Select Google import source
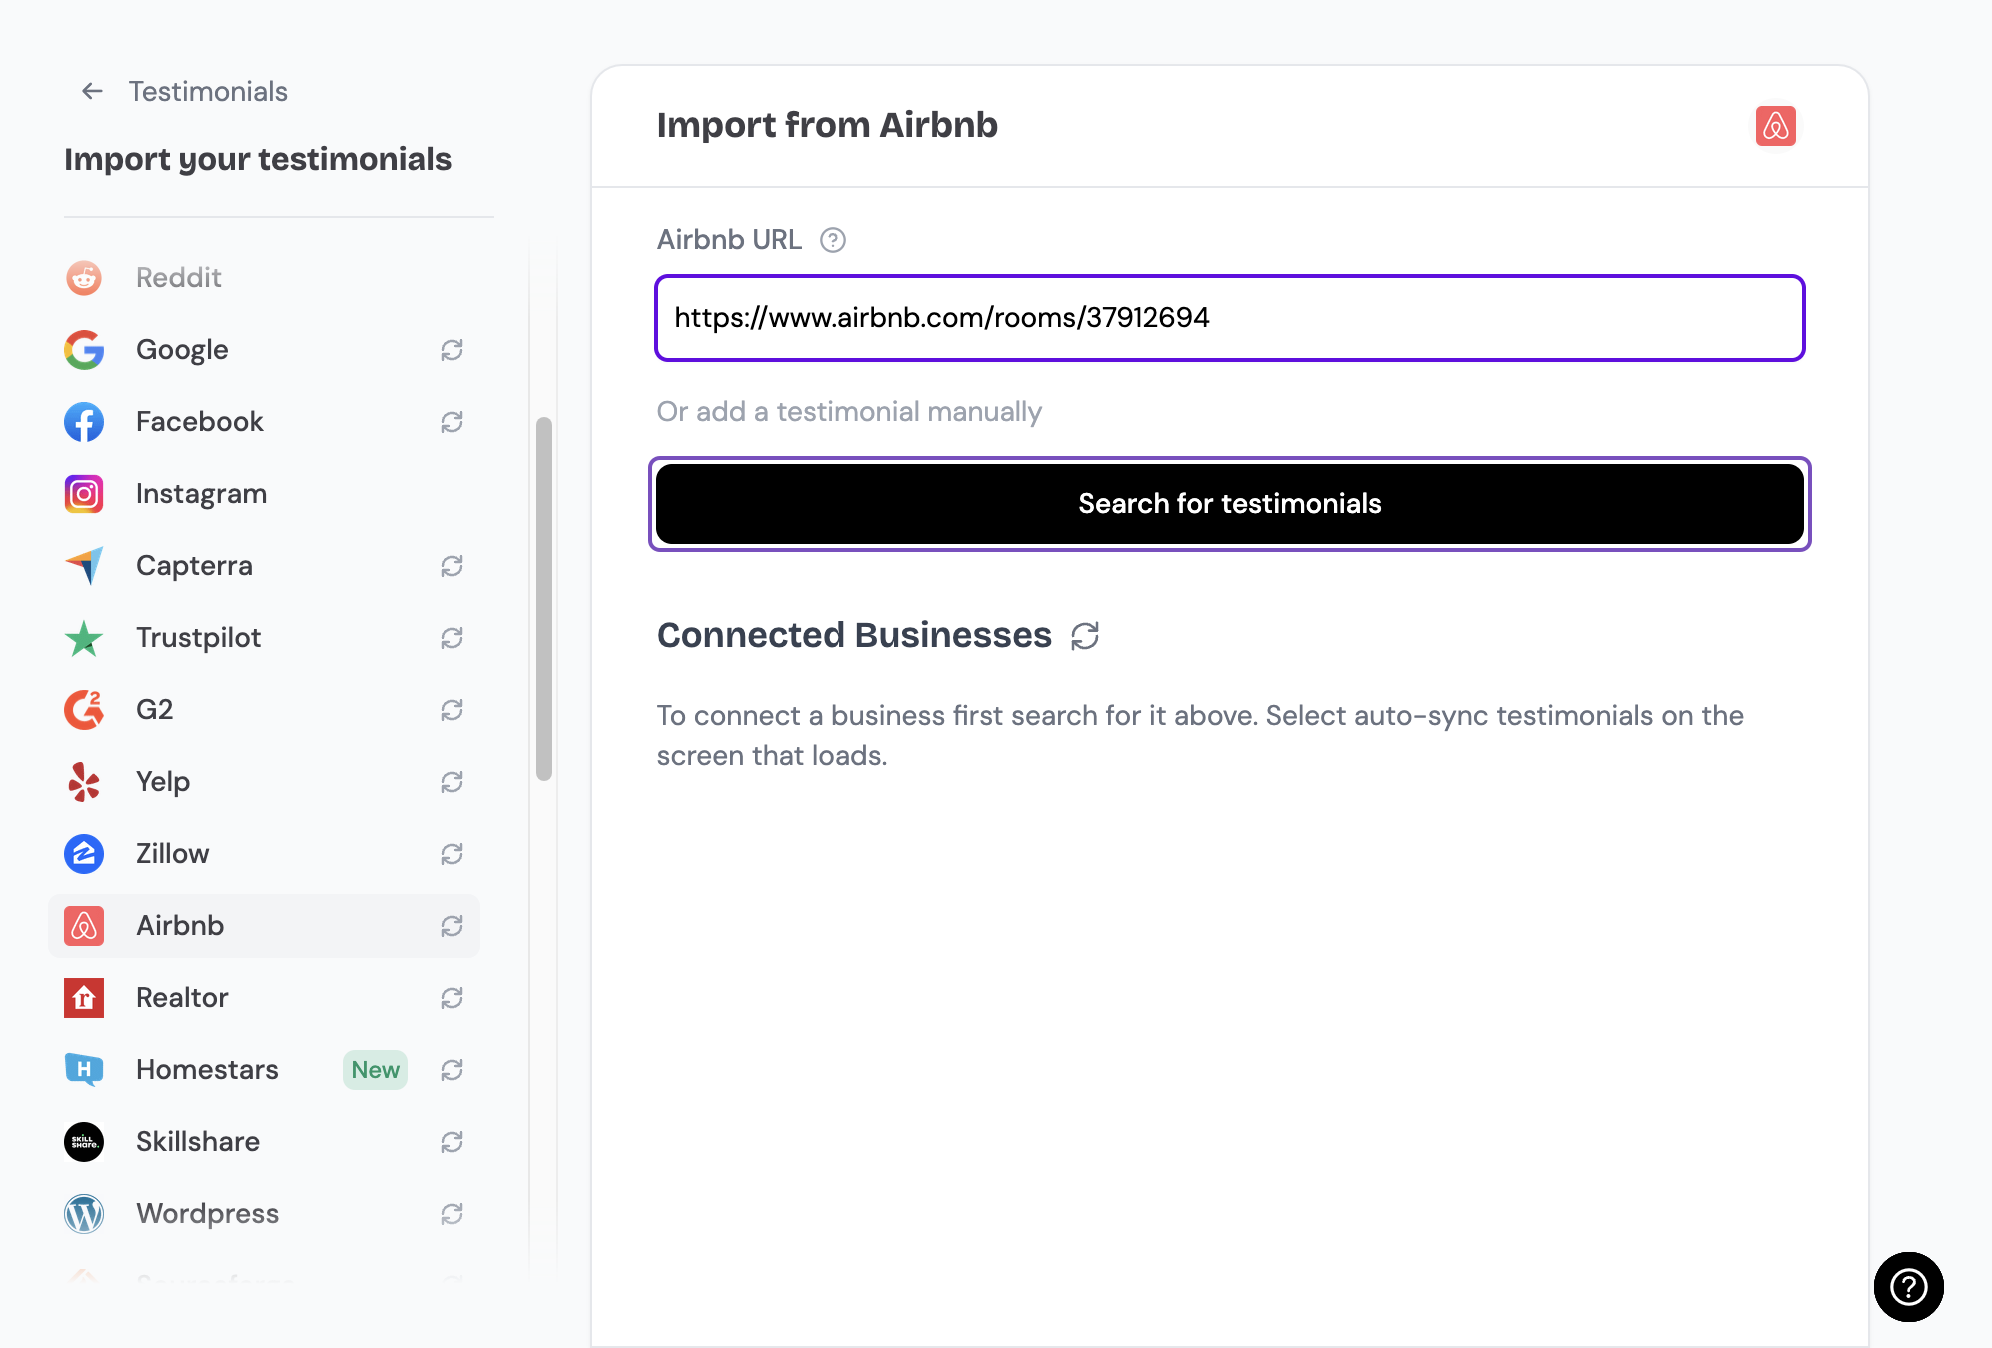This screenshot has height=1348, width=1992. pyautogui.click(x=264, y=350)
